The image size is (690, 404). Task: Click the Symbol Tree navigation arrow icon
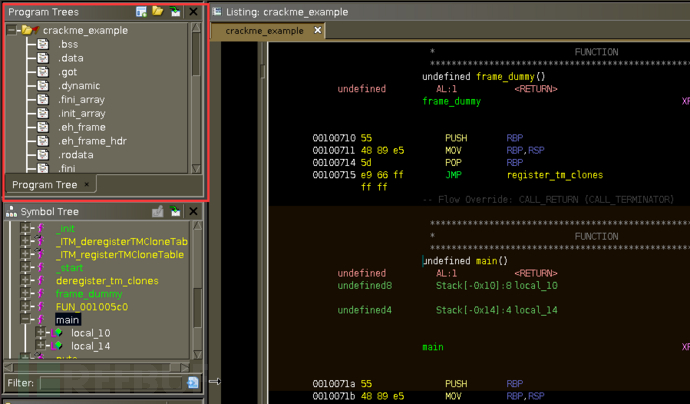click(x=176, y=212)
